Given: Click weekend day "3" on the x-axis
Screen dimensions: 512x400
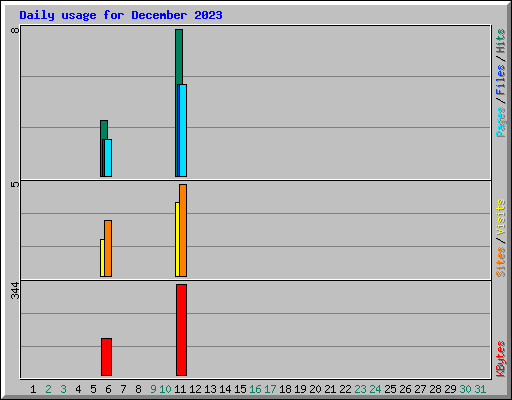Looking at the screenshot, I should [x=63, y=389].
